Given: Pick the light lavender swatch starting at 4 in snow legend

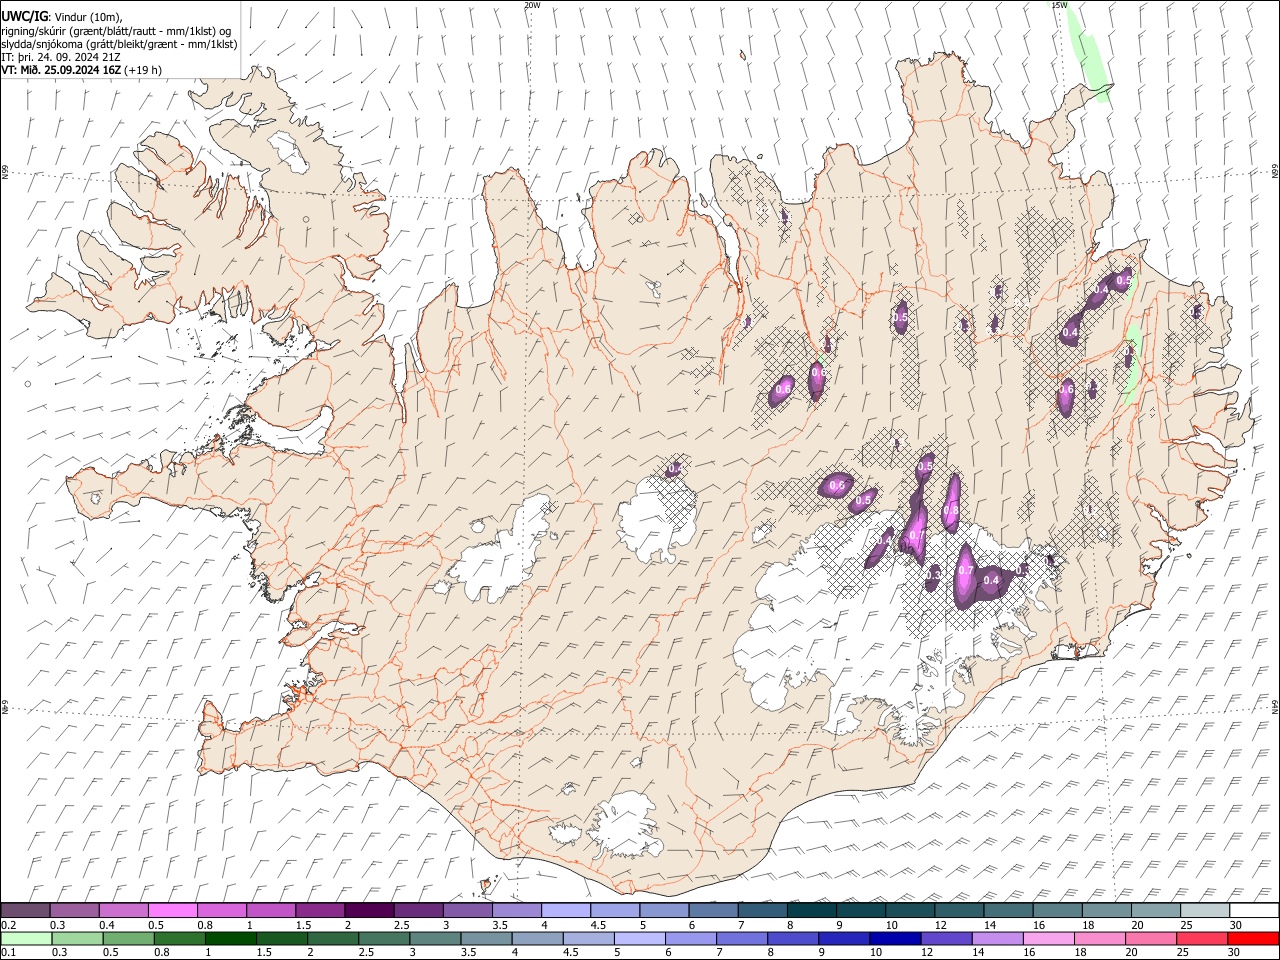Looking at the screenshot, I should pos(564,910).
